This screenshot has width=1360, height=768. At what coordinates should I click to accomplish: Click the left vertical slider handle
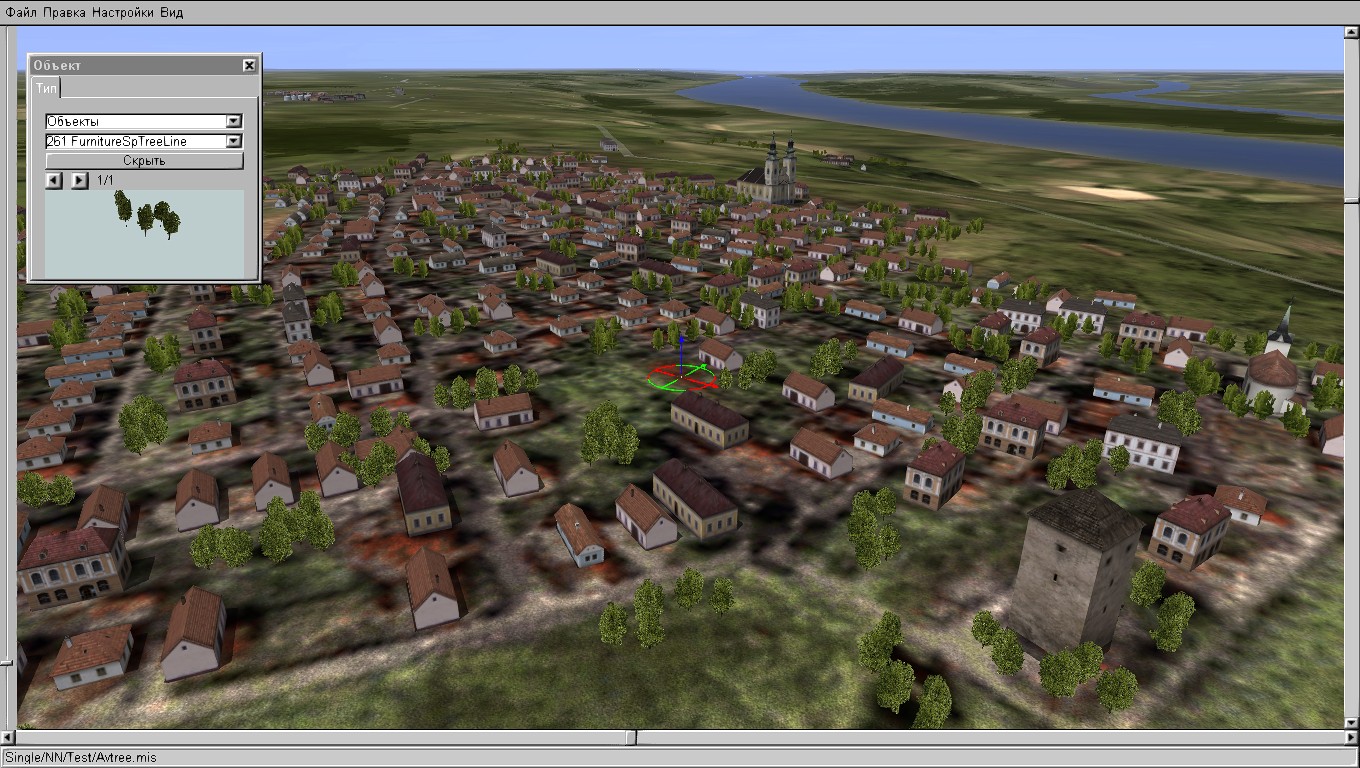(7, 661)
